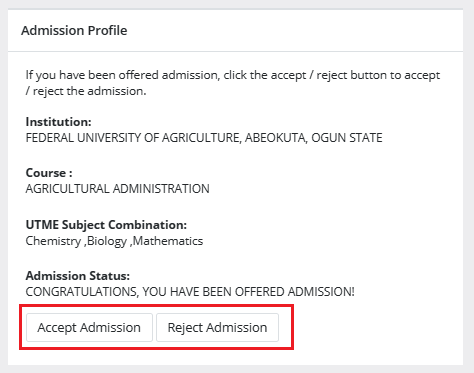
Task: Click the word Biology in subjects
Action: (107, 241)
